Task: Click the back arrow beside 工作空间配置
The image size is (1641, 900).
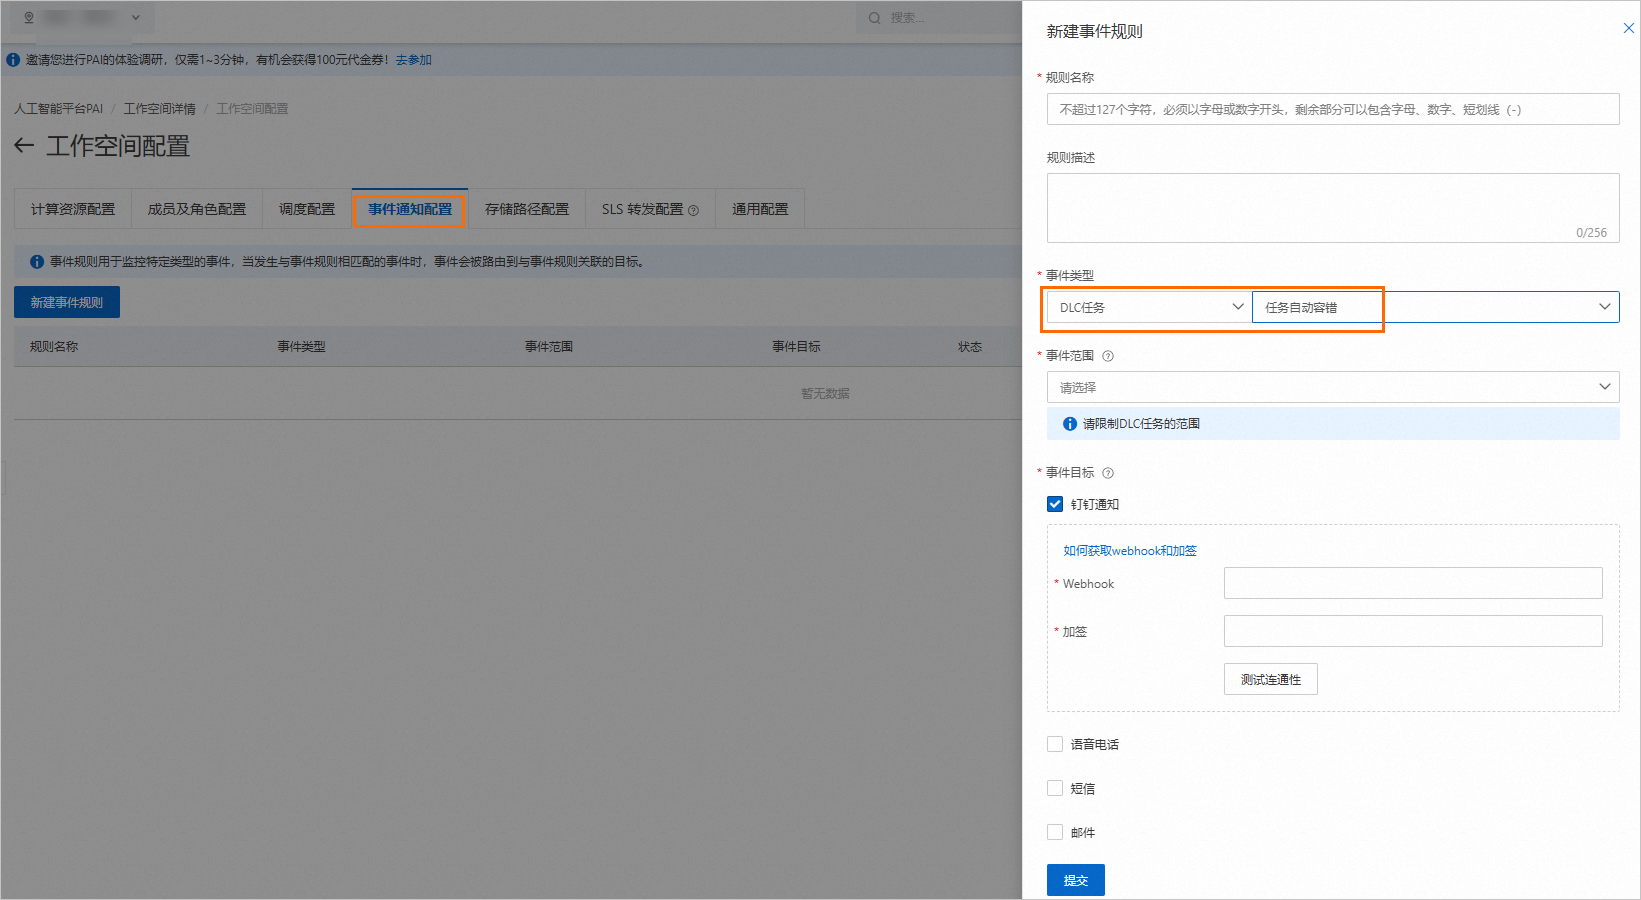Action: click(x=24, y=146)
